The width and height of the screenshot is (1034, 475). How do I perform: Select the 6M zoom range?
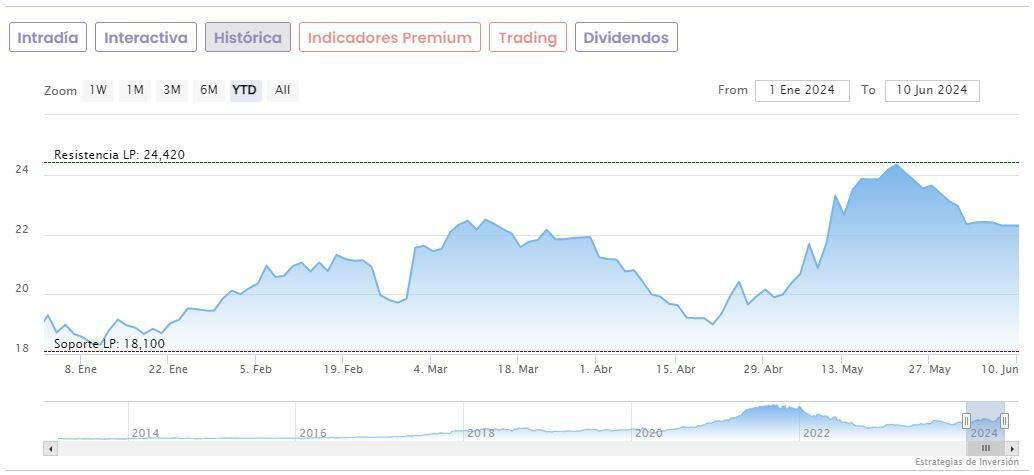point(208,90)
